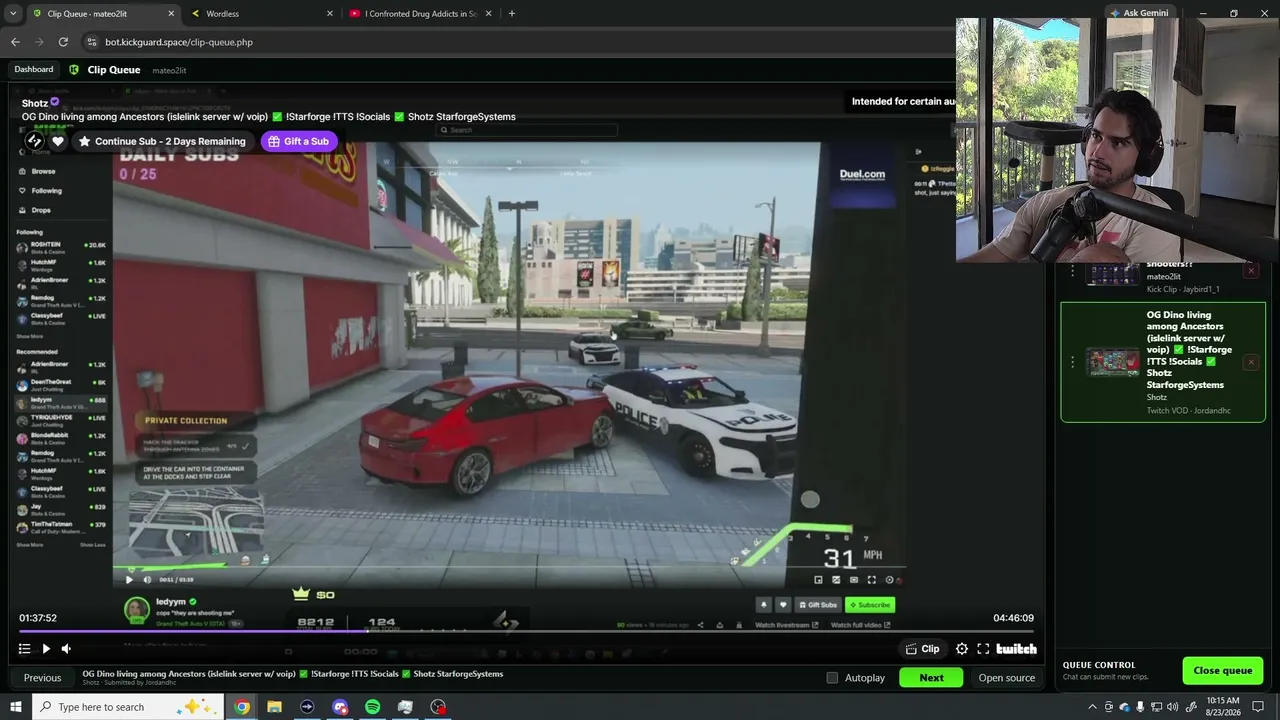Screen dimensions: 1280x720
Task: Go back with the Previous button
Action: click(42, 678)
